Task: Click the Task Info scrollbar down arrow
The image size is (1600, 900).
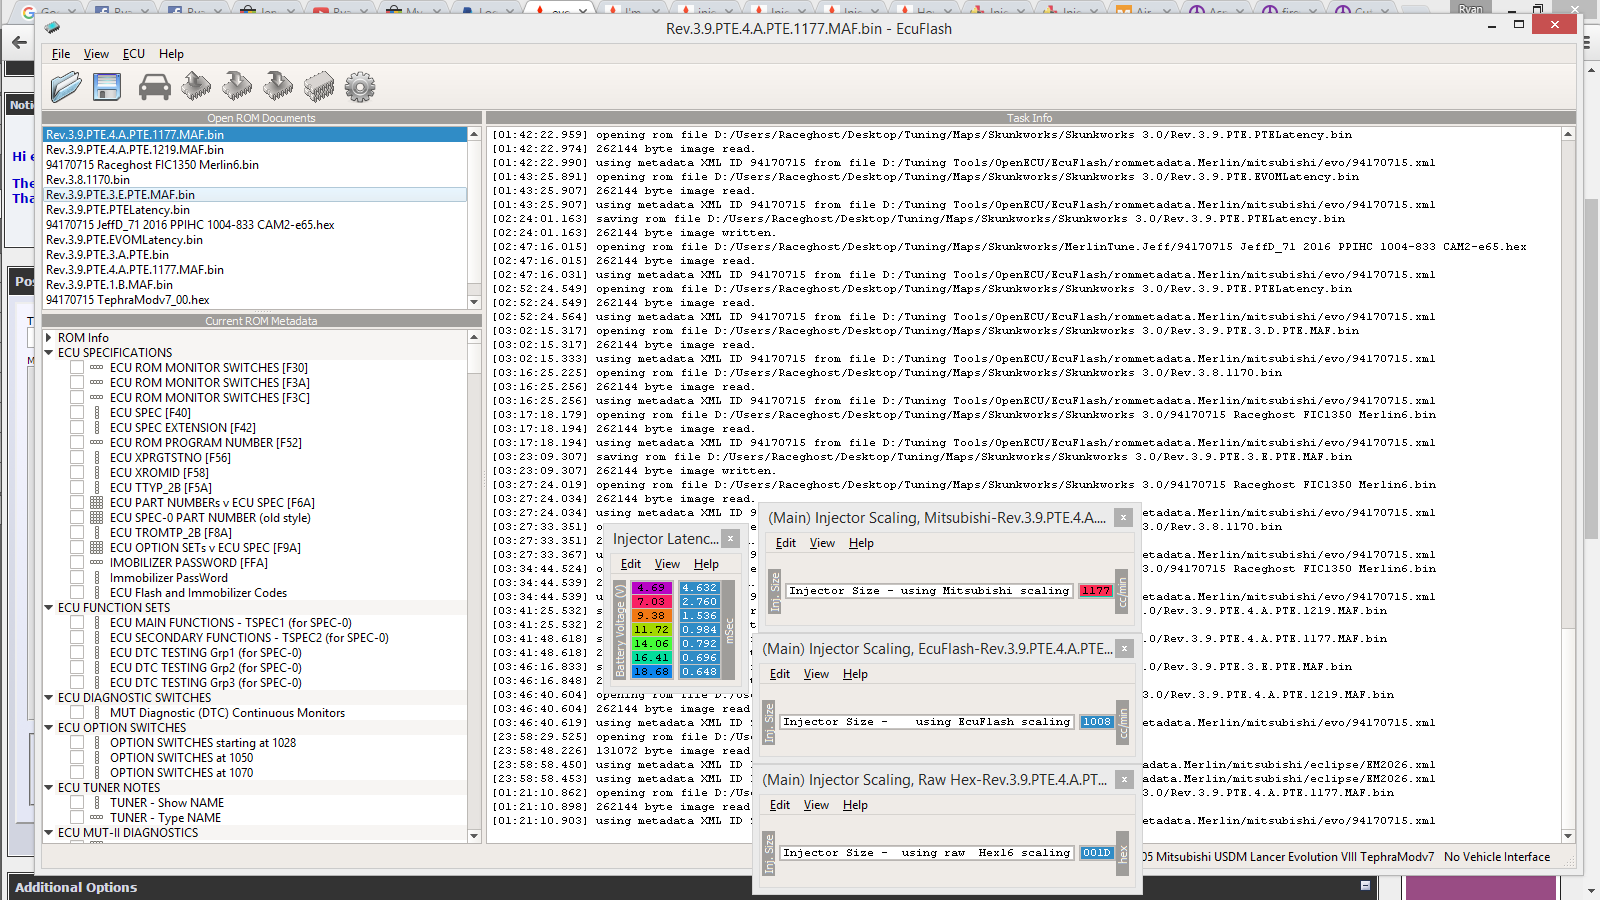Action: 1567,836
